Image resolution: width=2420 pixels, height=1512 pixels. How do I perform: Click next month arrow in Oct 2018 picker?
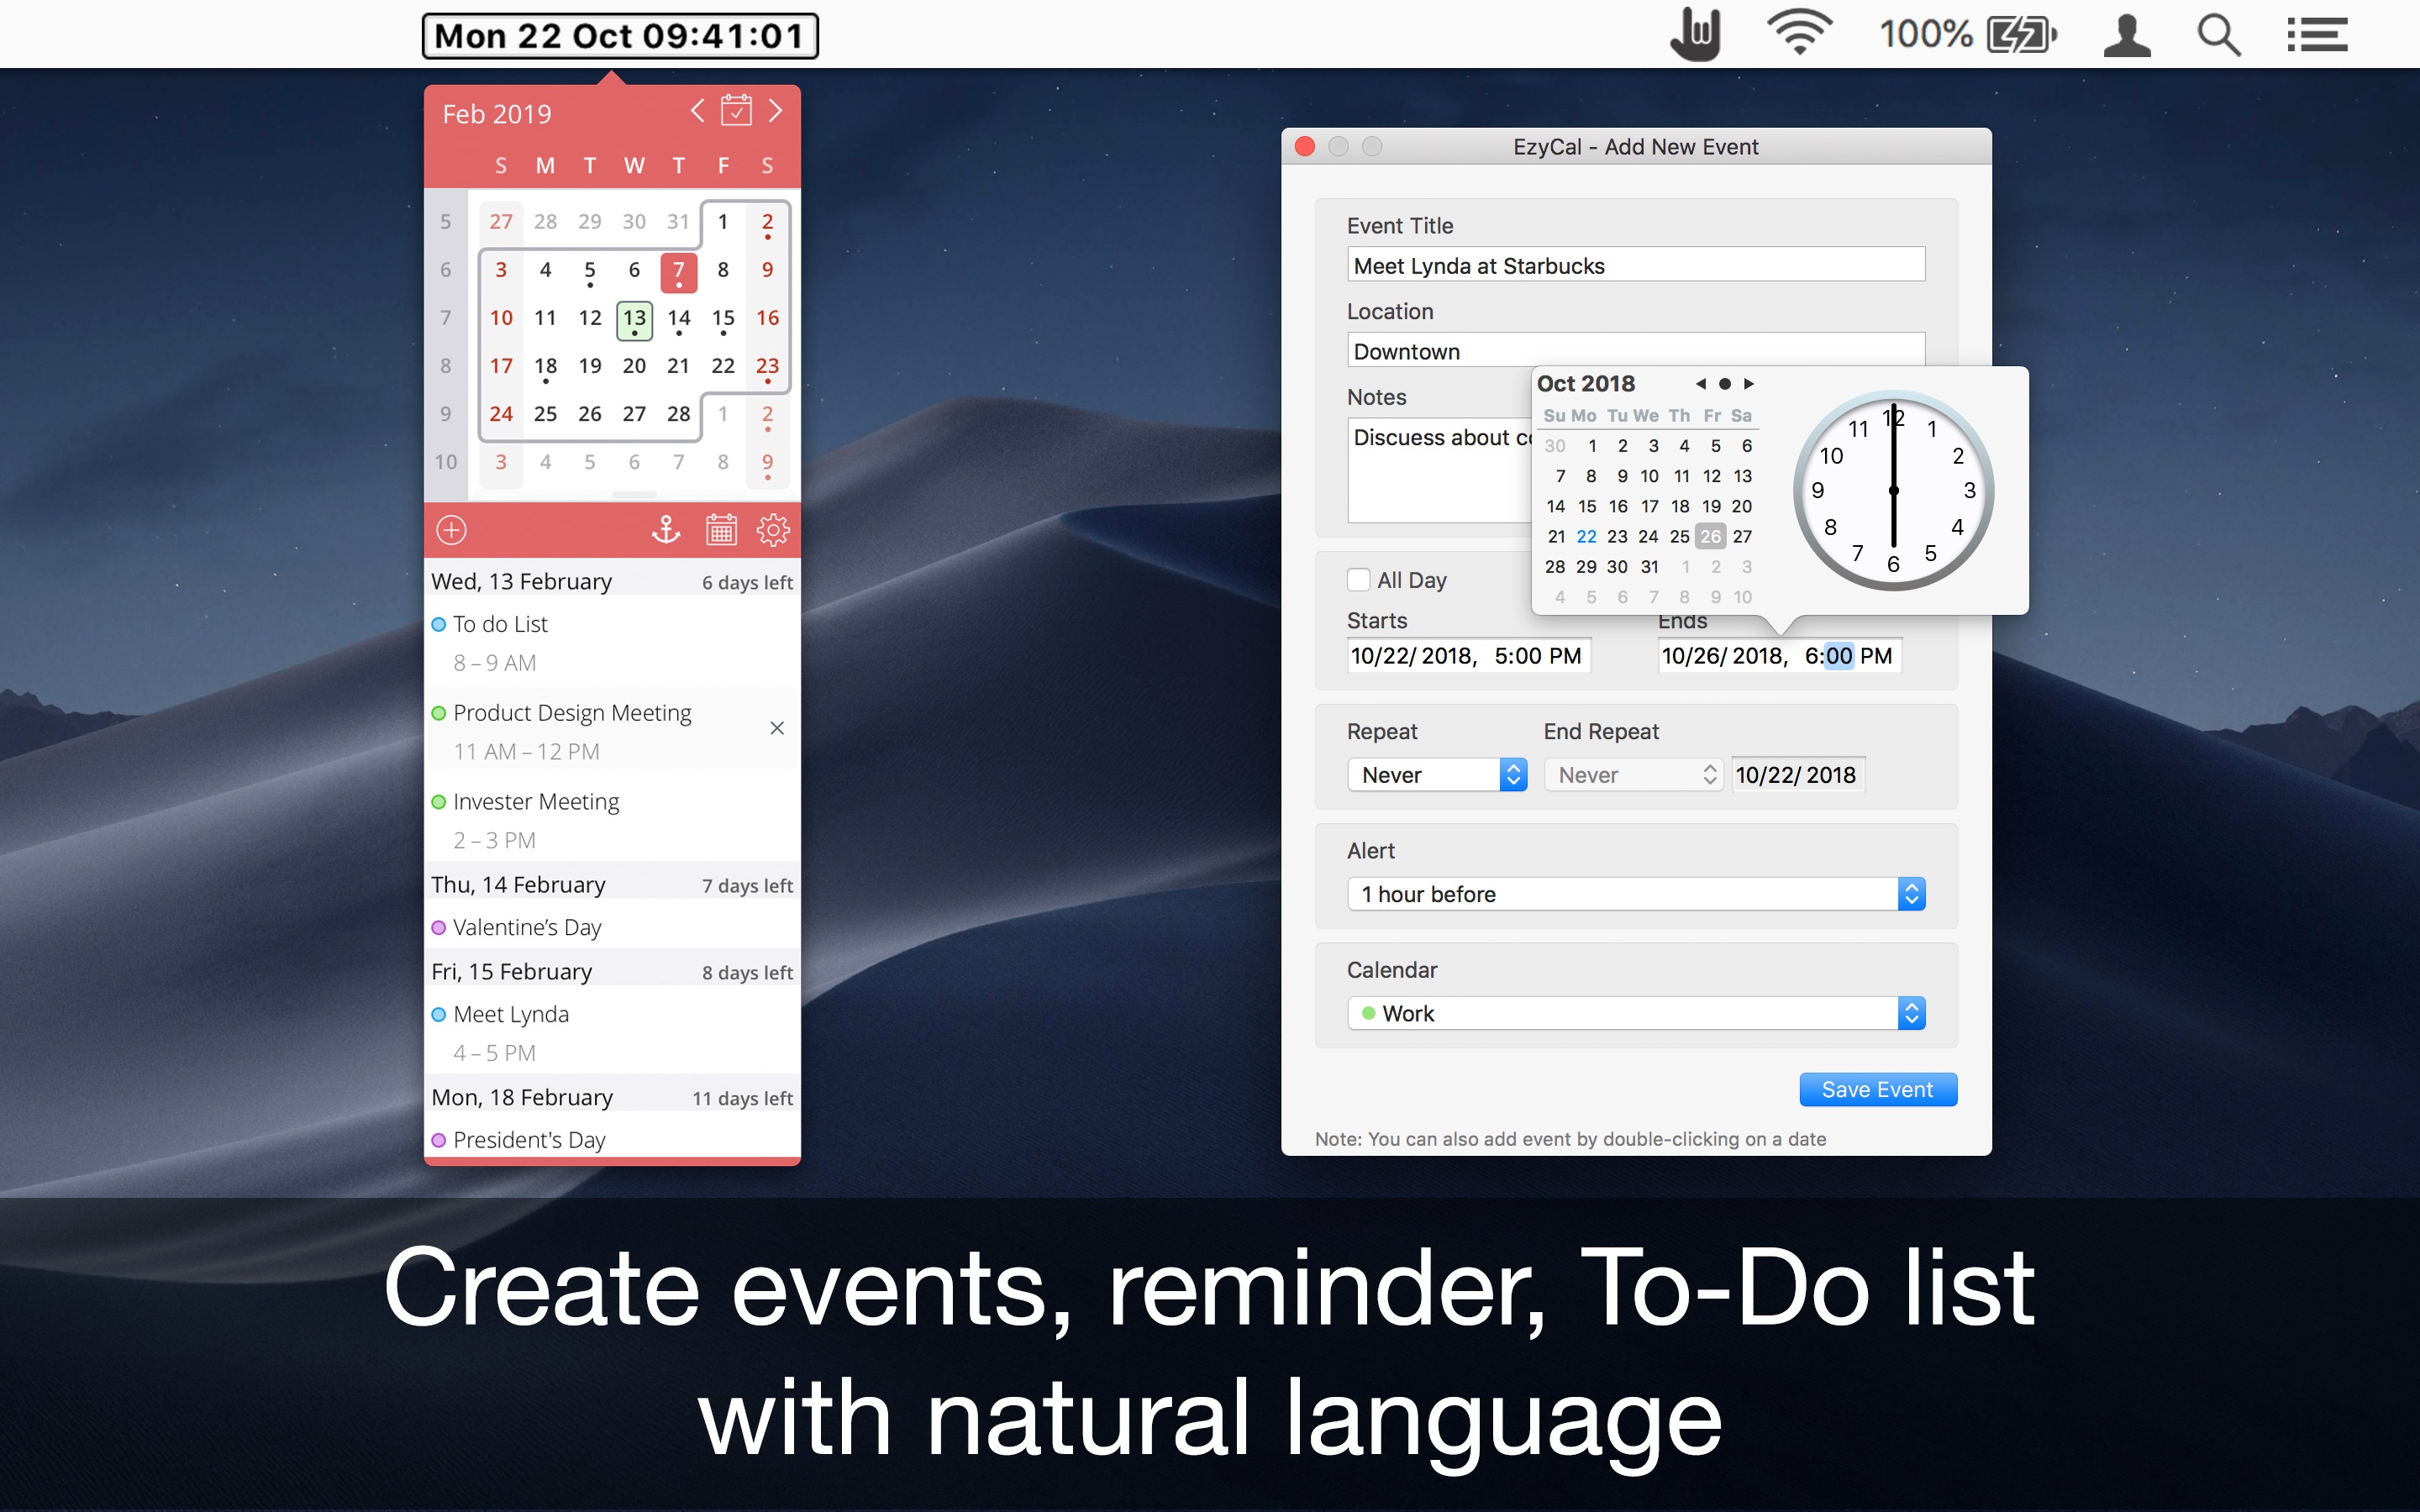point(1749,384)
